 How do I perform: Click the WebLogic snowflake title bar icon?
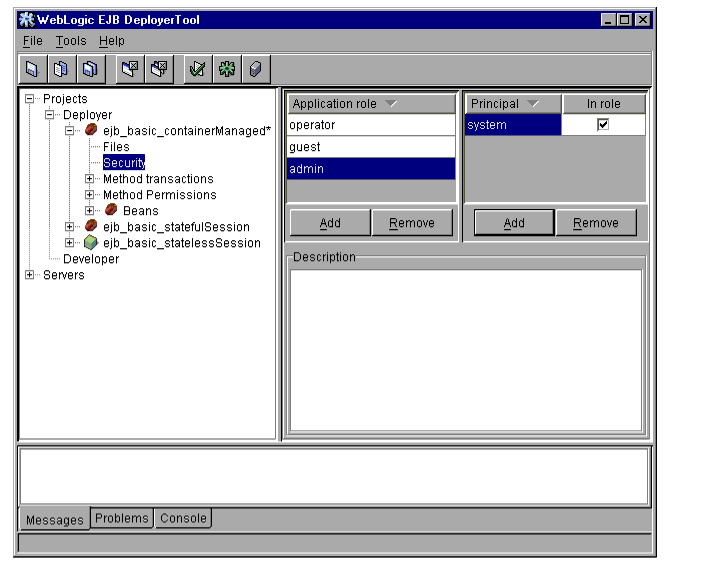tap(26, 20)
